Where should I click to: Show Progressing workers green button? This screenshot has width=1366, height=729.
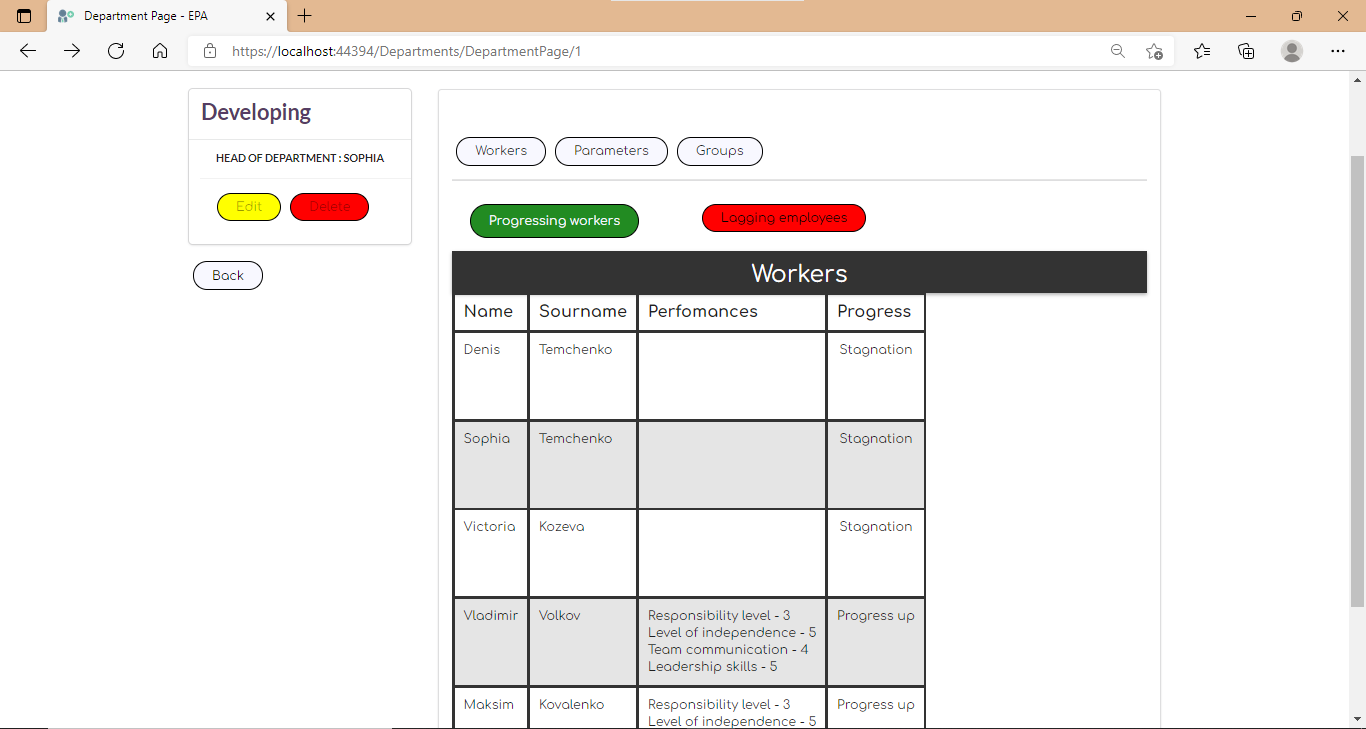(x=554, y=221)
